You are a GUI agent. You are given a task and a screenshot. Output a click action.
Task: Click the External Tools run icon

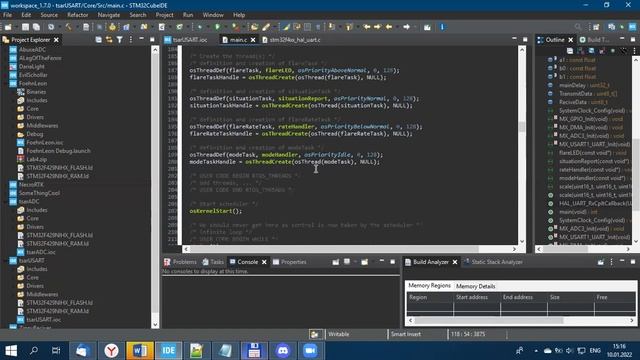(235, 27)
